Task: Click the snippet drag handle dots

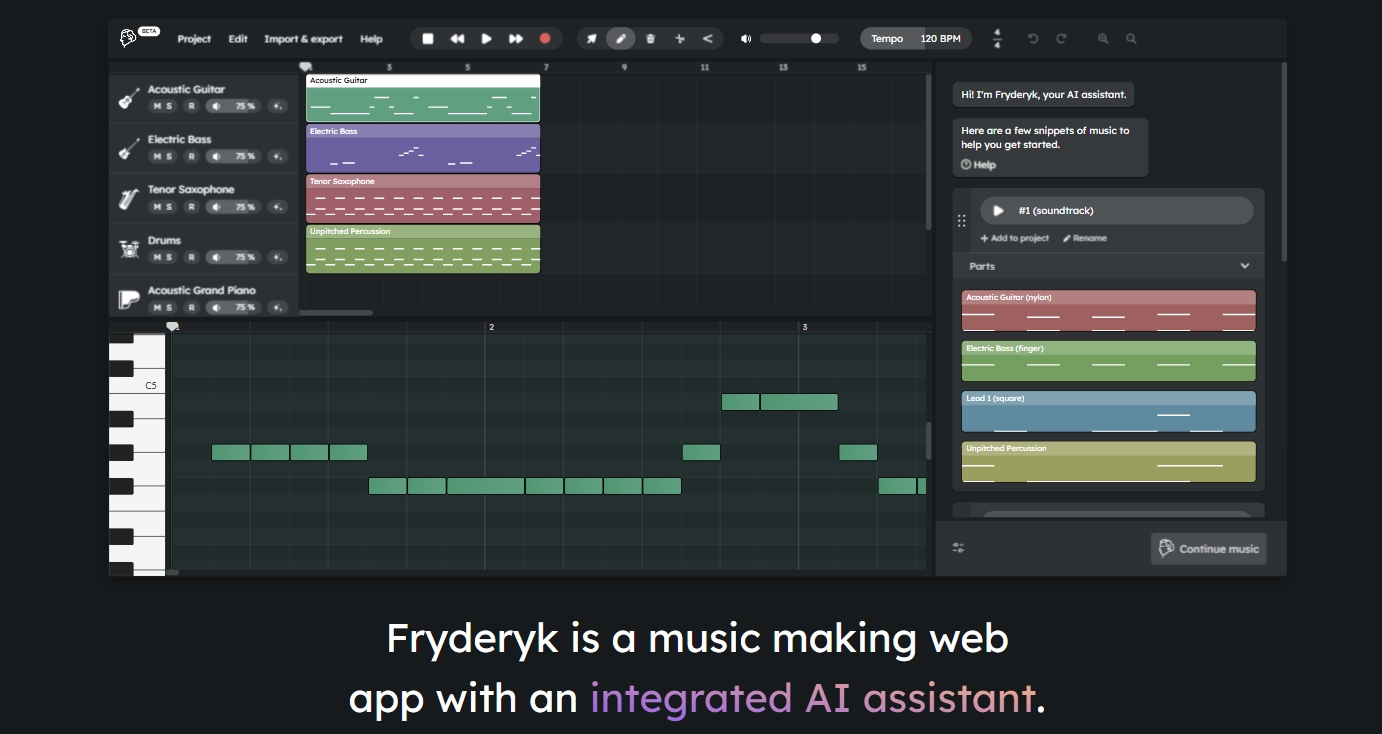Action: pyautogui.click(x=962, y=221)
